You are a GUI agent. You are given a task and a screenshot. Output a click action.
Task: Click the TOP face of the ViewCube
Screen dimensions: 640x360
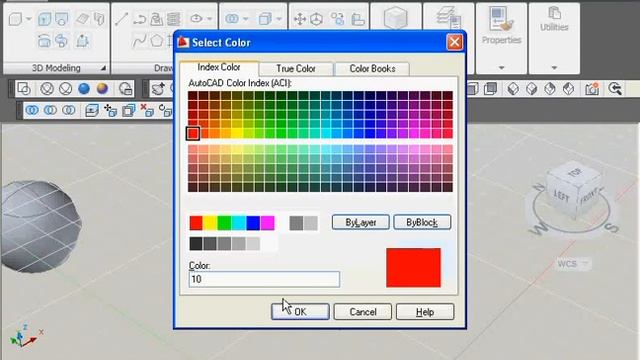(576, 173)
